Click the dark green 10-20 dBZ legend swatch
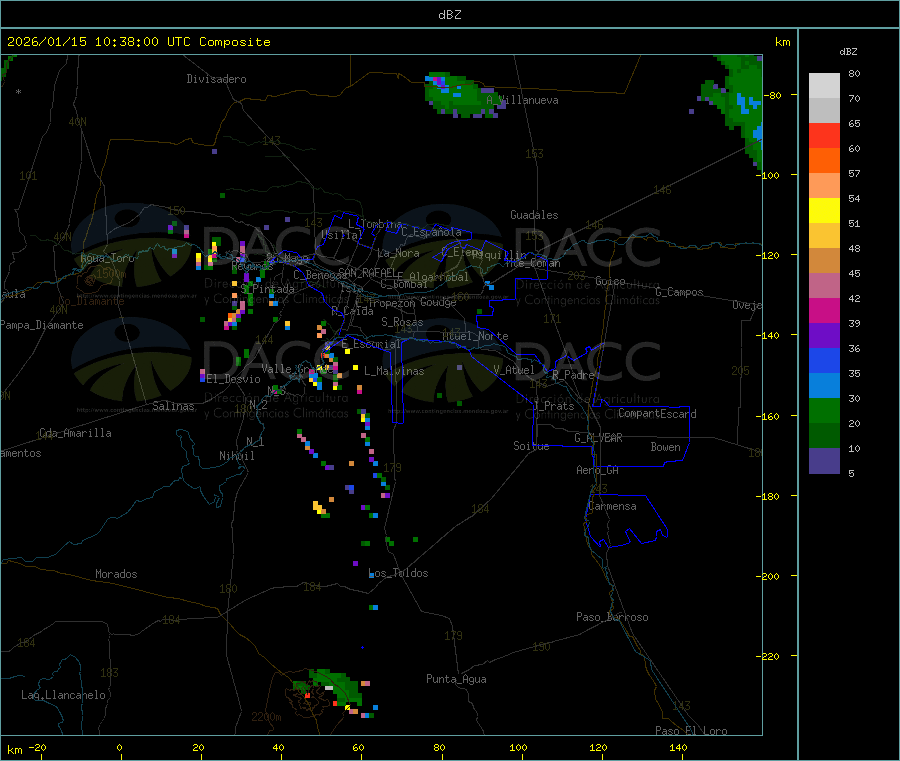The width and height of the screenshot is (900, 761). (x=824, y=436)
